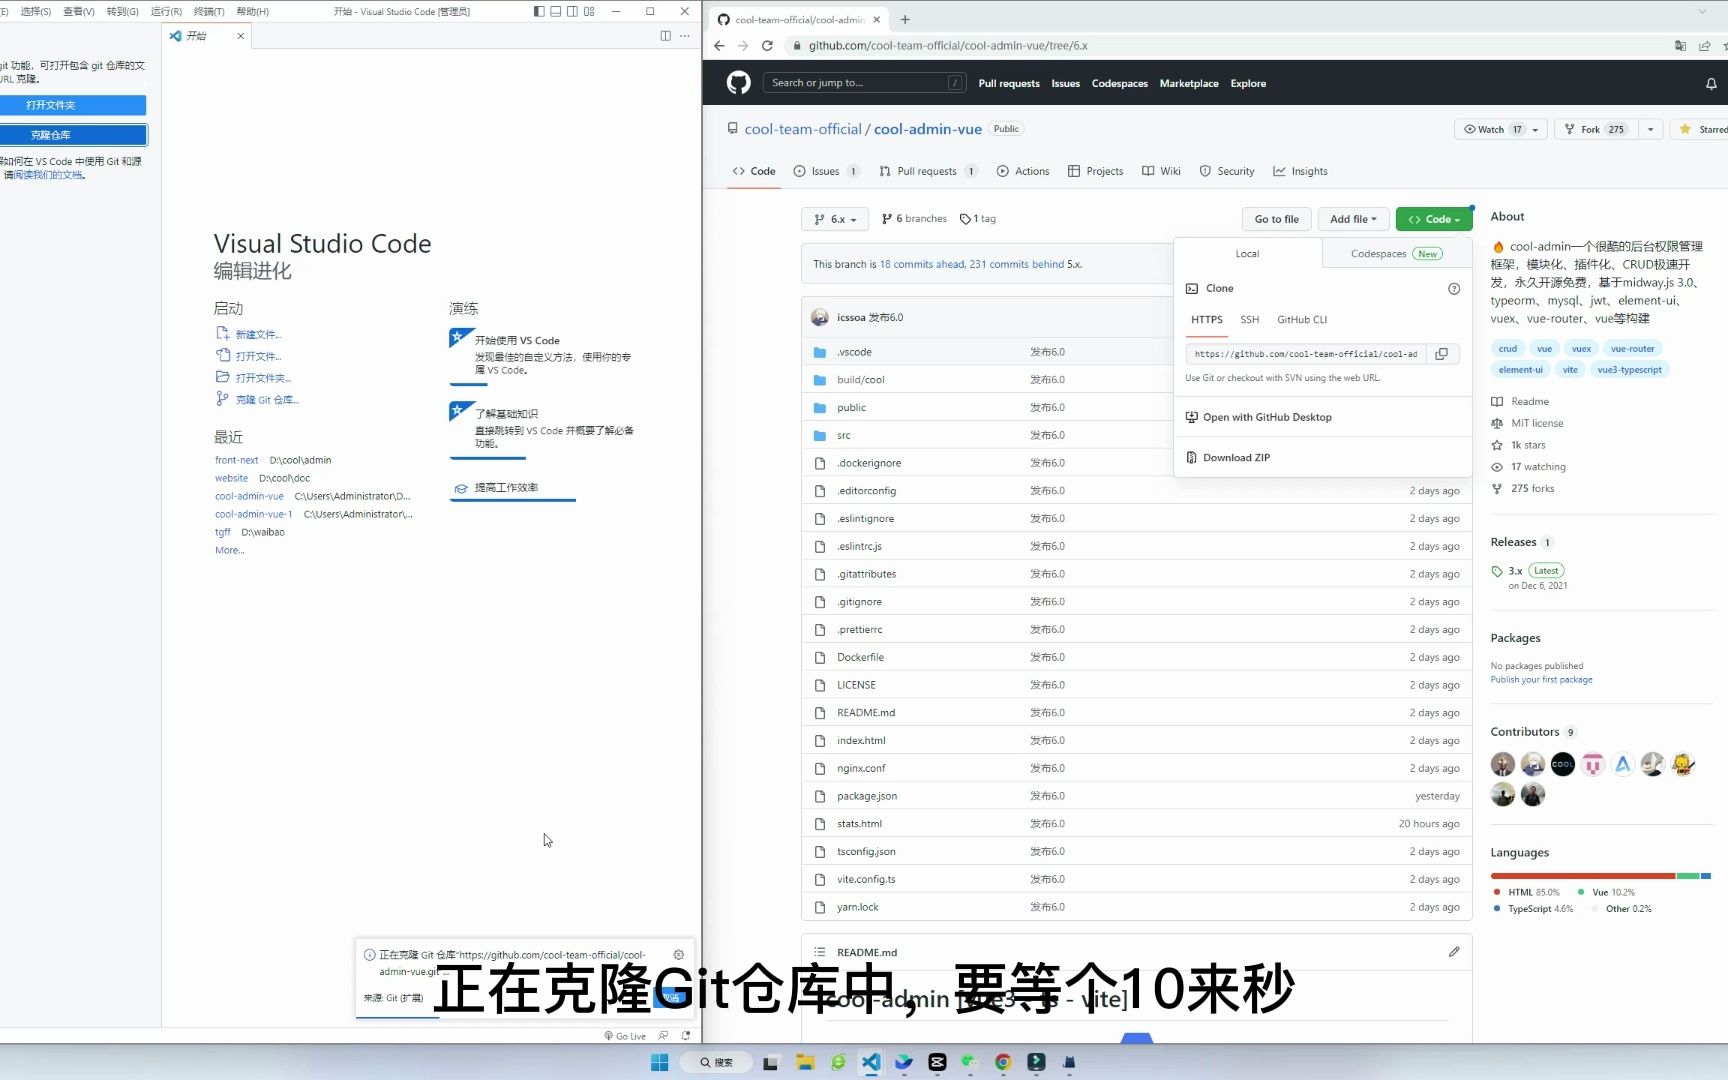Click the GitHub search input field

[x=865, y=83]
